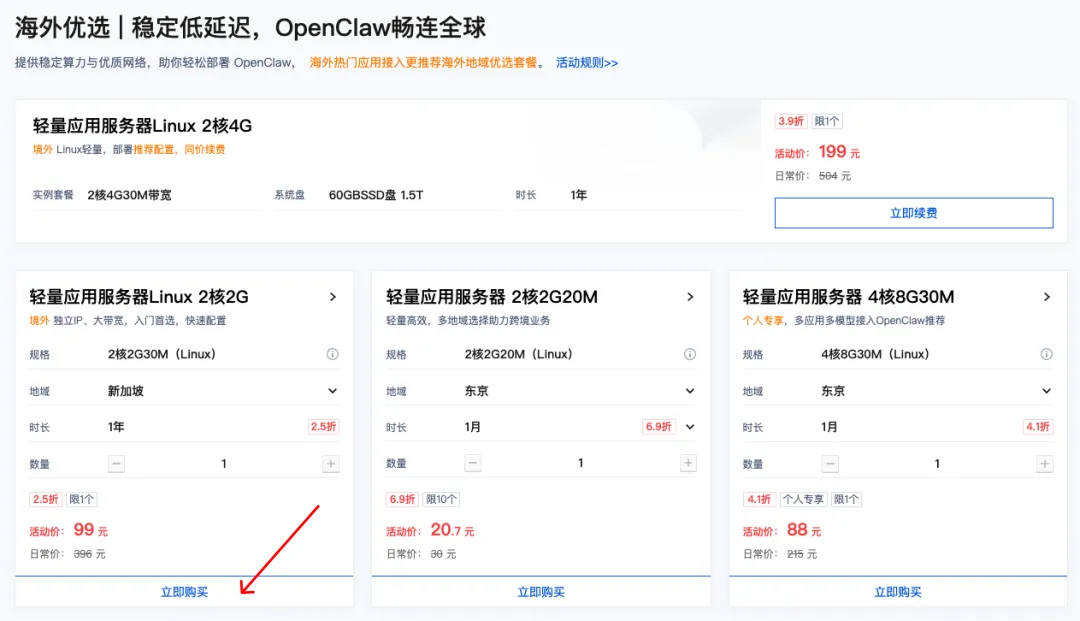Click the 88 元 activity price
Screen dimensions: 1080x621
coord(803,530)
